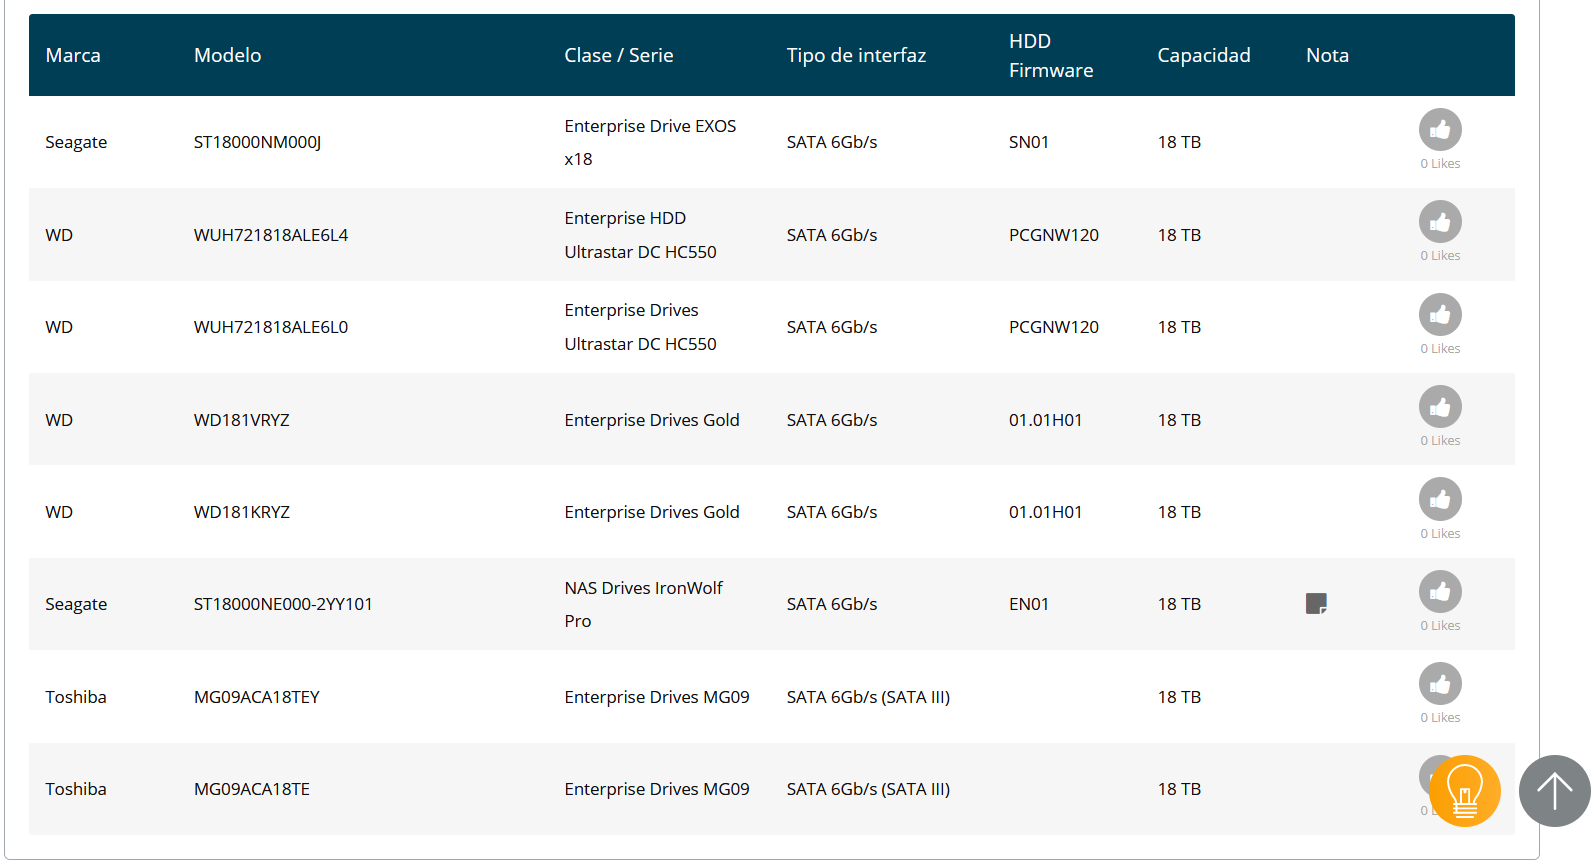Viewport: 1596px width, 865px height.
Task: Like the Toshiba MG09ACA18TEY drive
Action: pos(1440,684)
